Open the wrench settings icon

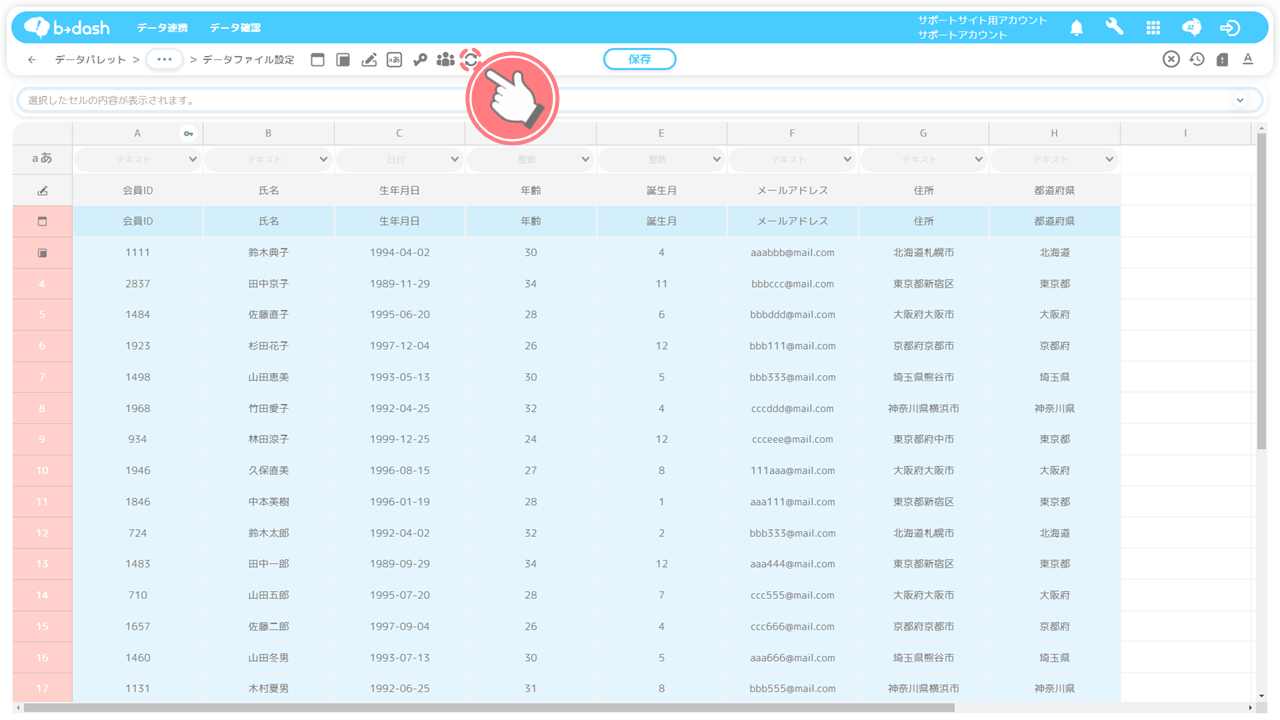click(x=1114, y=28)
